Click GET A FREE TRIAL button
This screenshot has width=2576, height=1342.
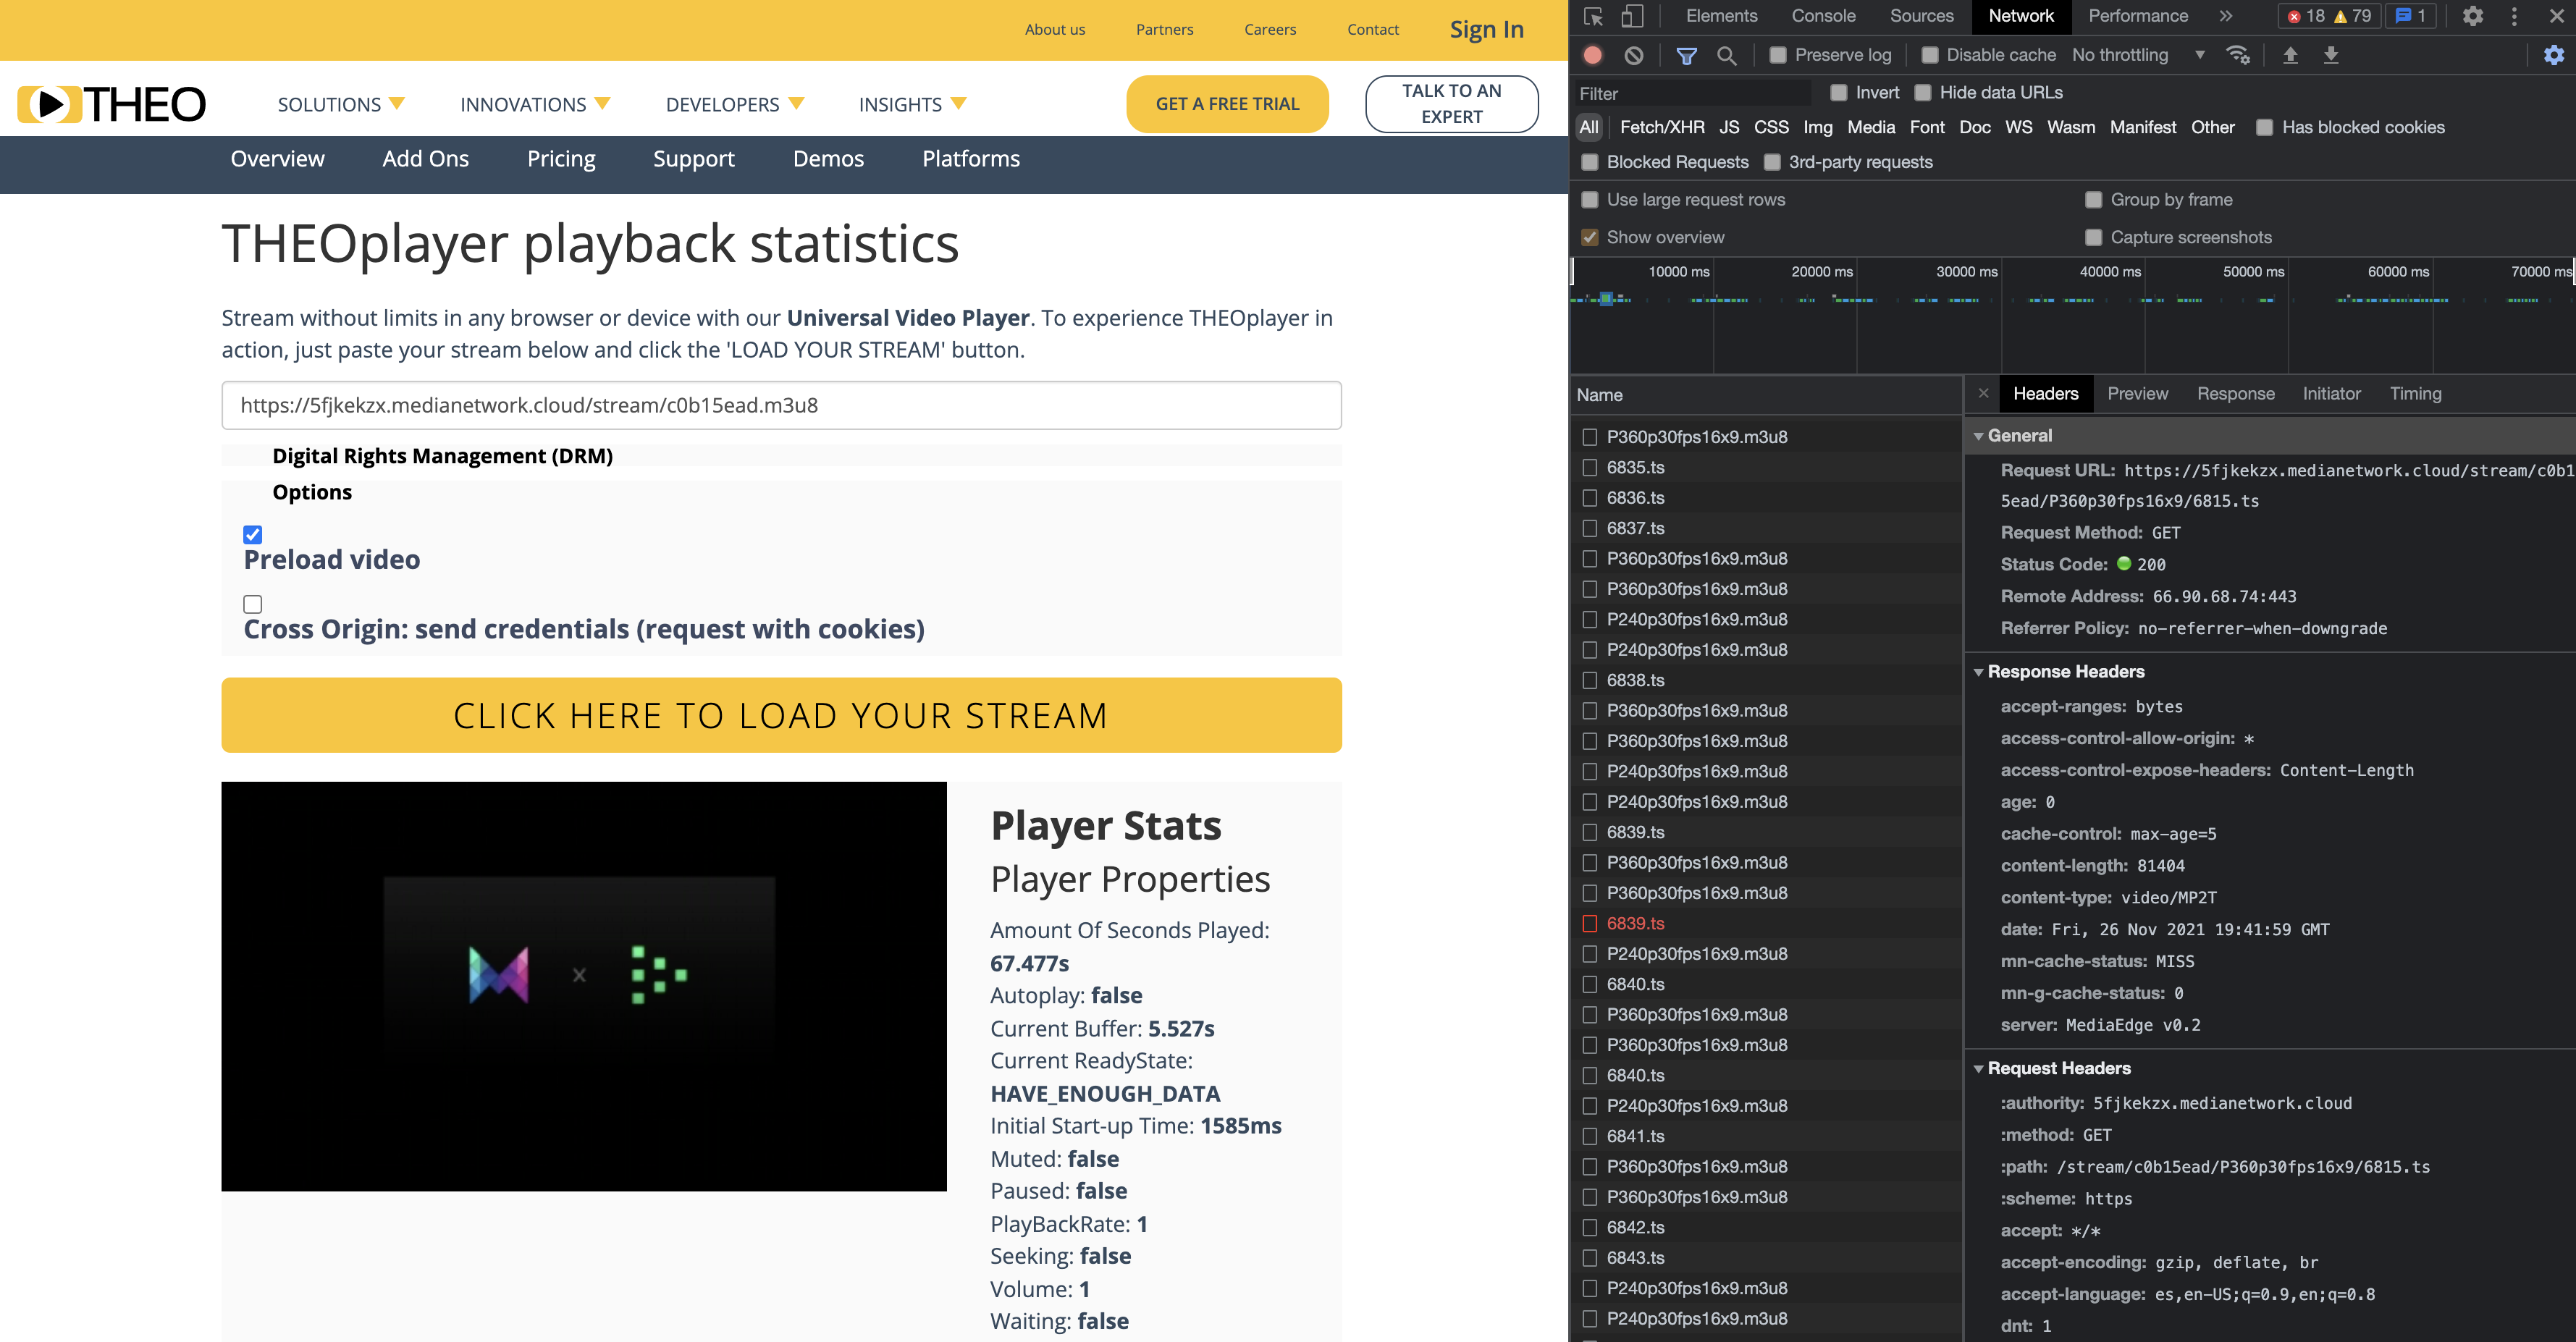click(1227, 104)
